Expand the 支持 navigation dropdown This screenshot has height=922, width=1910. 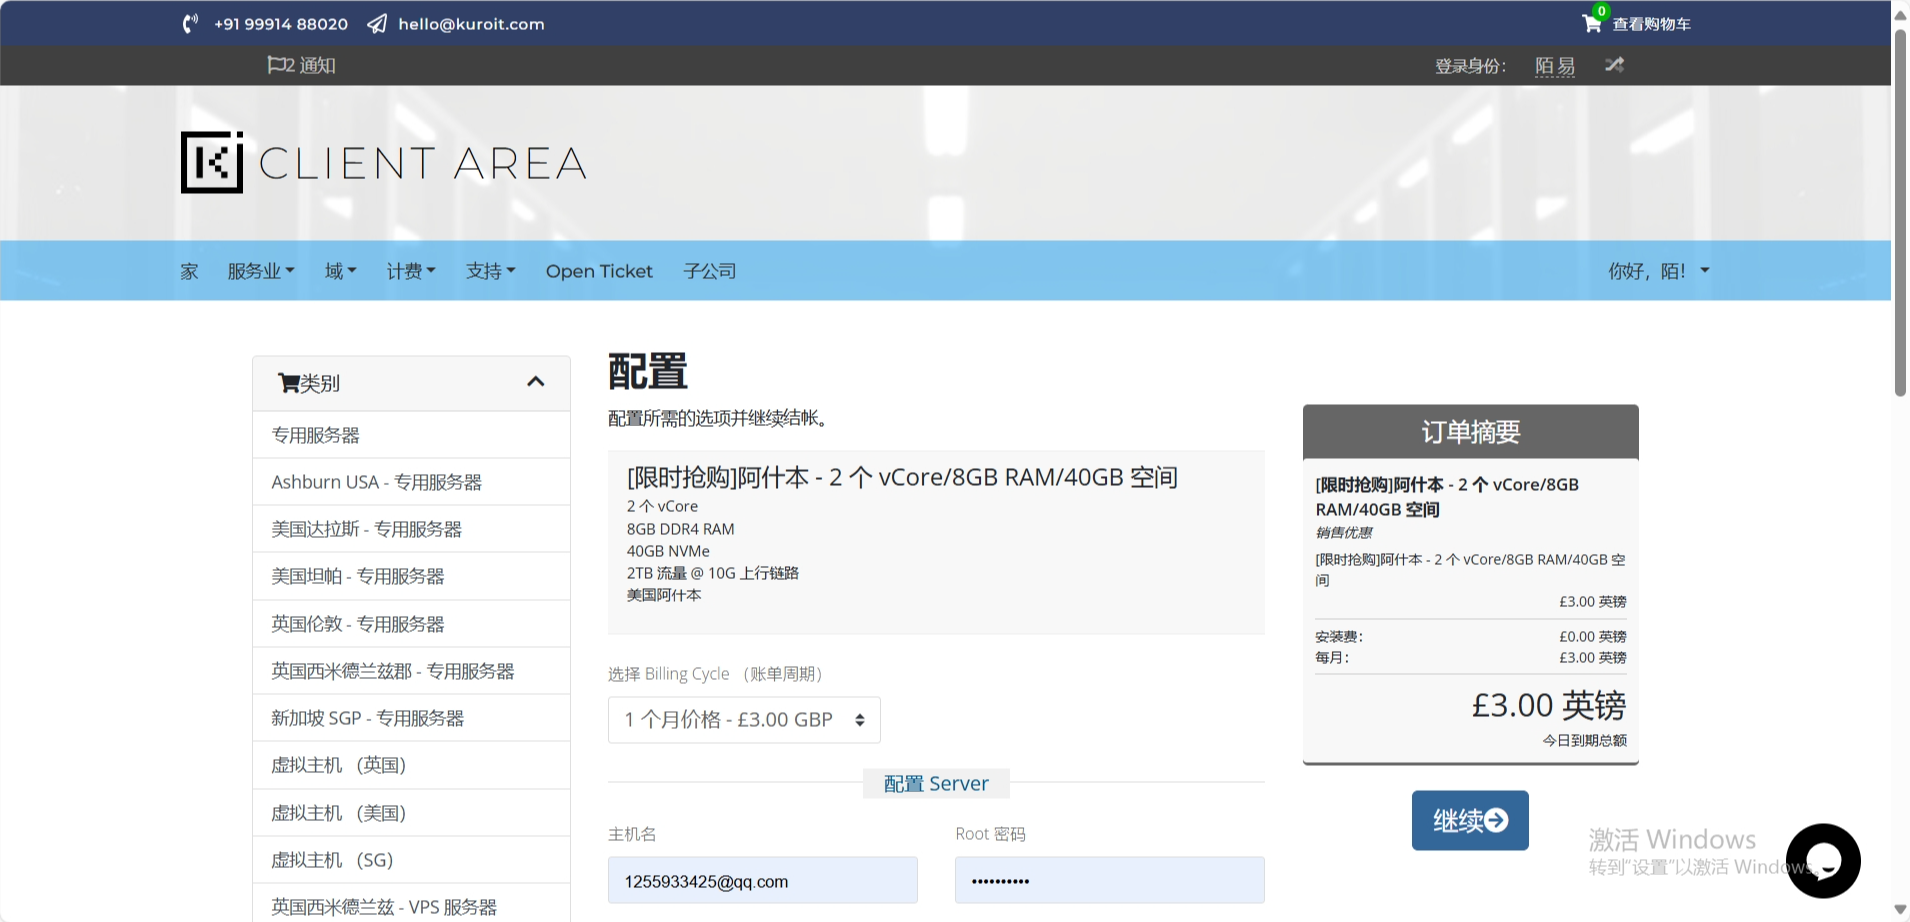point(489,270)
